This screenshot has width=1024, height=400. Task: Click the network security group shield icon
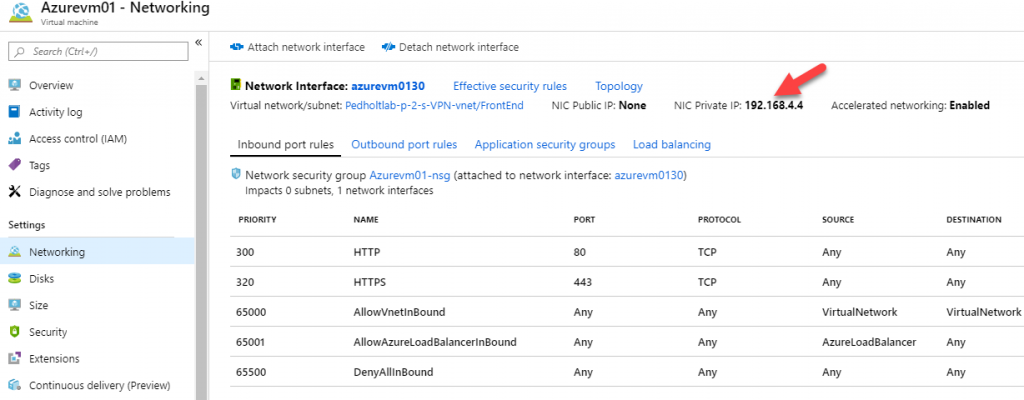coord(236,175)
